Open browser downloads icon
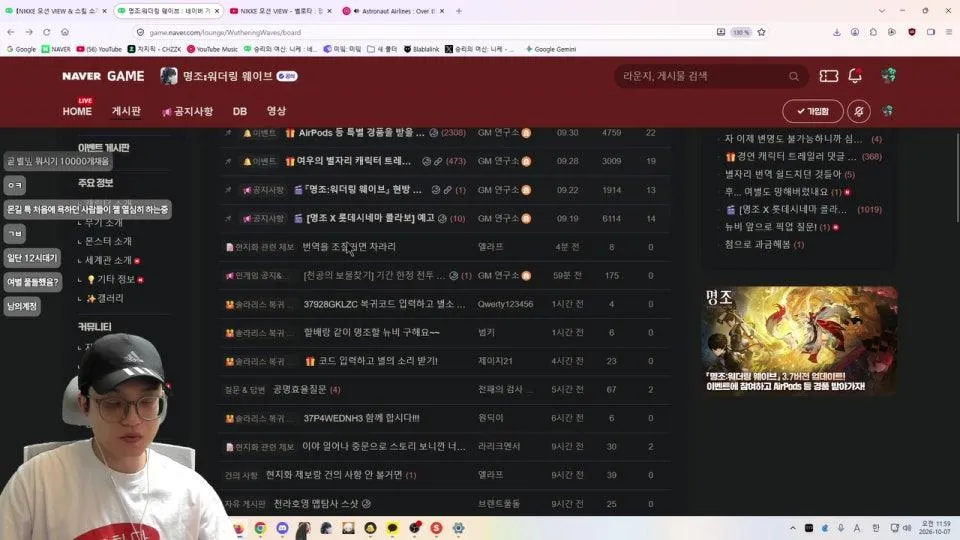This screenshot has width=960, height=540. pos(836,32)
